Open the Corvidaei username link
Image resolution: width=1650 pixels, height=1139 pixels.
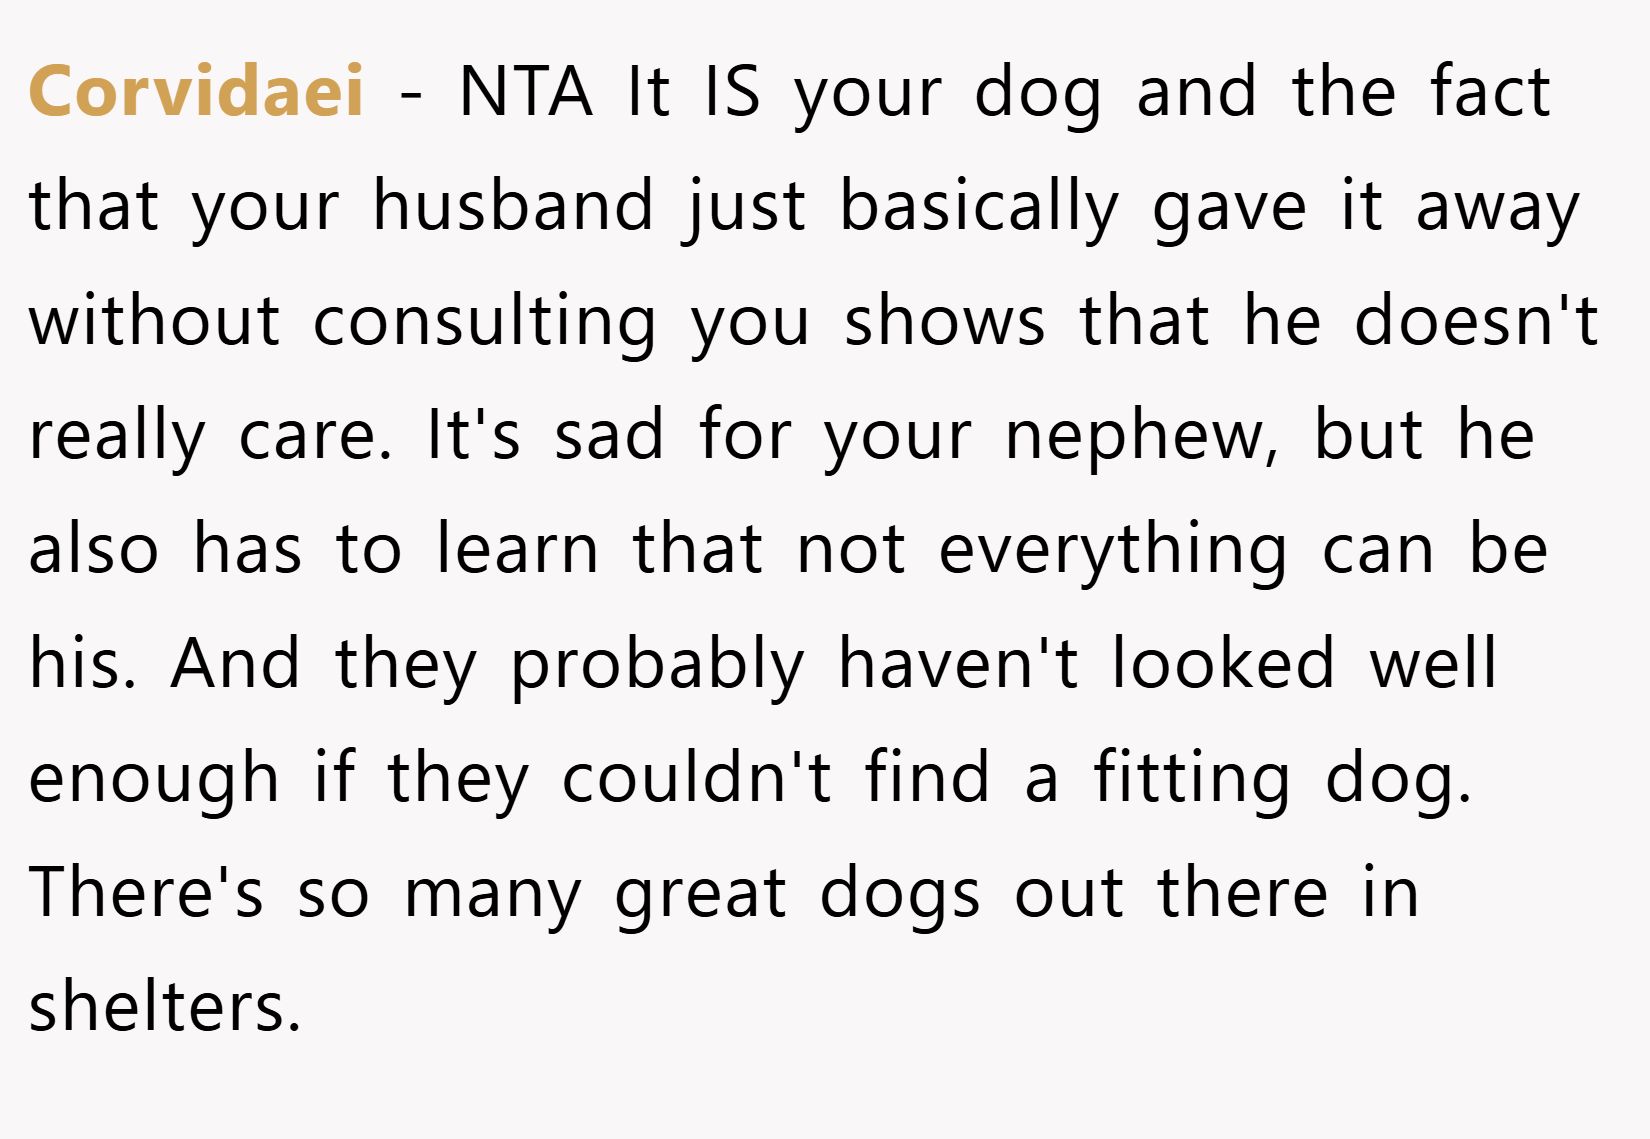point(197,92)
